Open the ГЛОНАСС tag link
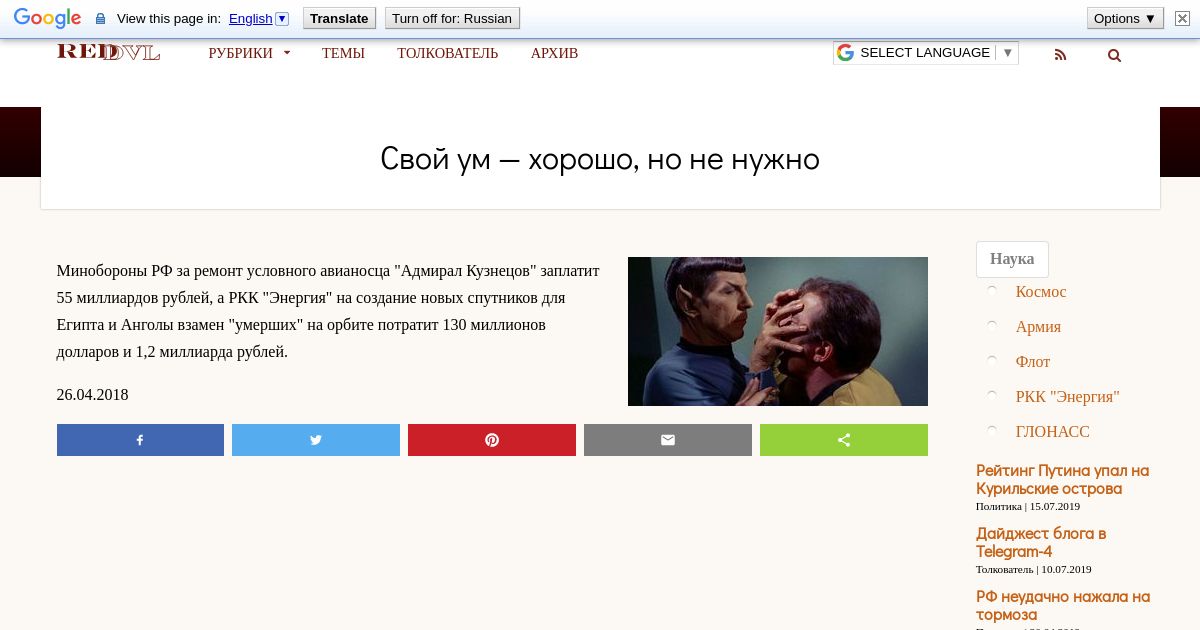The width and height of the screenshot is (1200, 630). click(1053, 431)
